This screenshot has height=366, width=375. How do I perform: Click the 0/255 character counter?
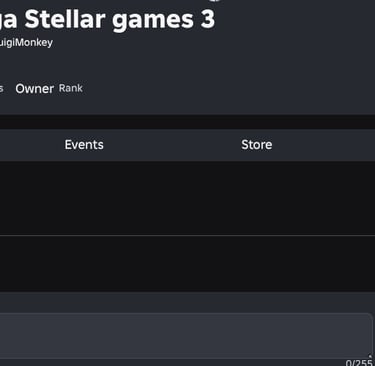360,363
